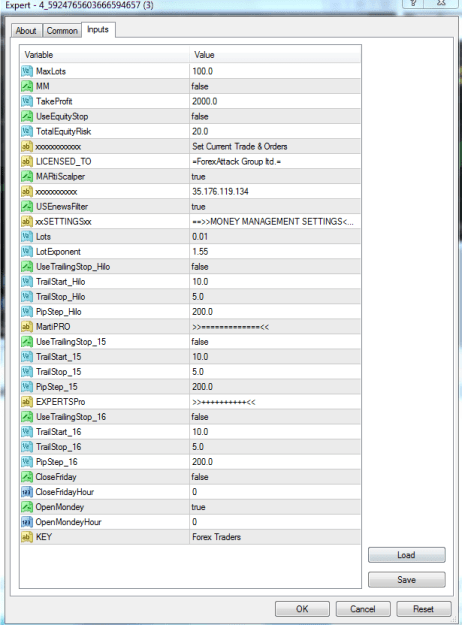Viewport: 462px width, 625px height.
Task: Click the Reset button
Action: (x=424, y=609)
